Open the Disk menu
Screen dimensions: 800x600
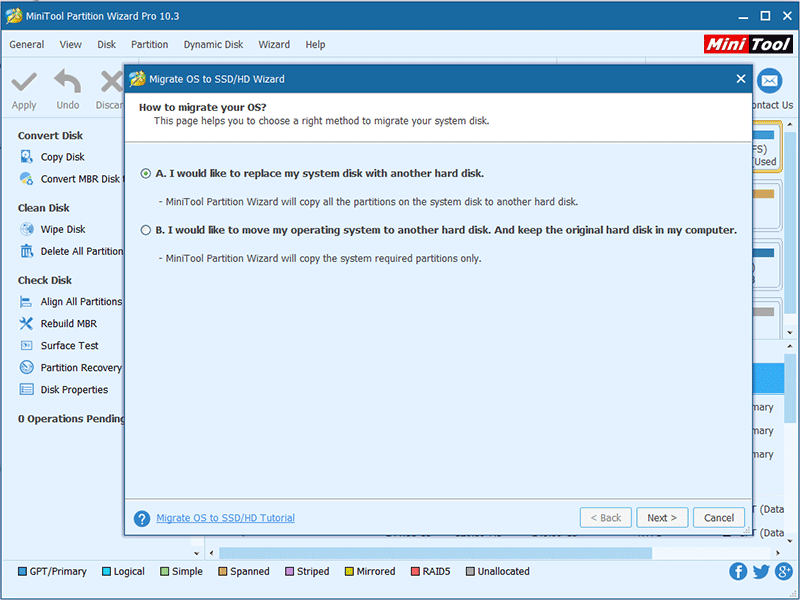coord(107,45)
